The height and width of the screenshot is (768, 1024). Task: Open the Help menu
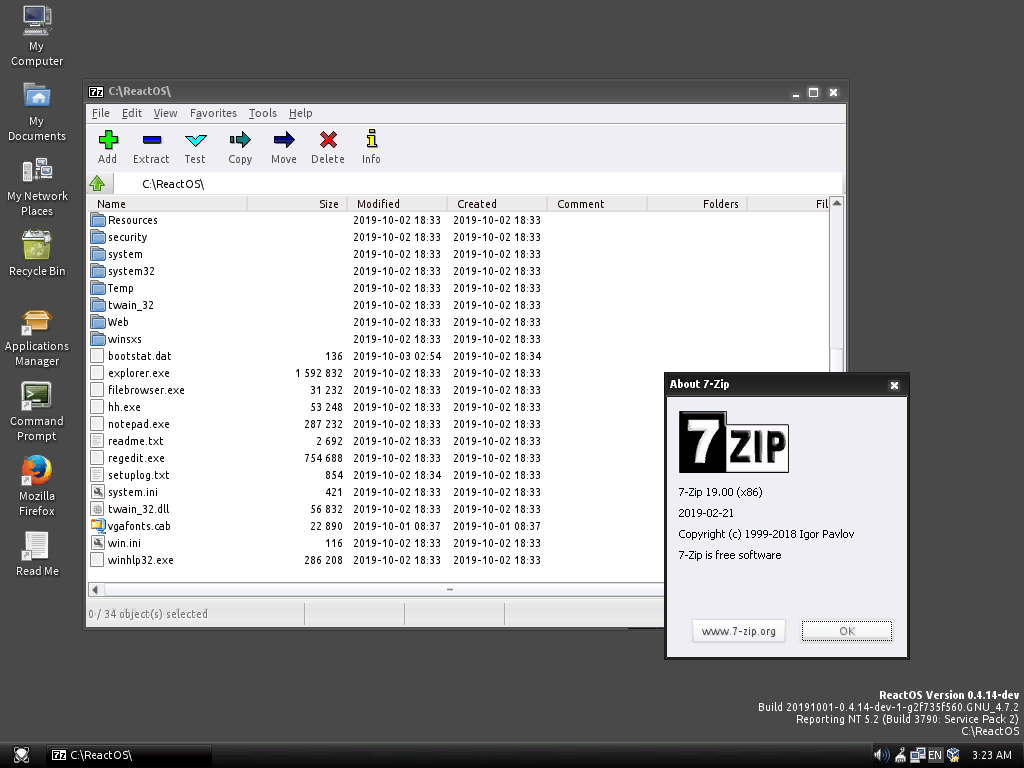pyautogui.click(x=300, y=113)
